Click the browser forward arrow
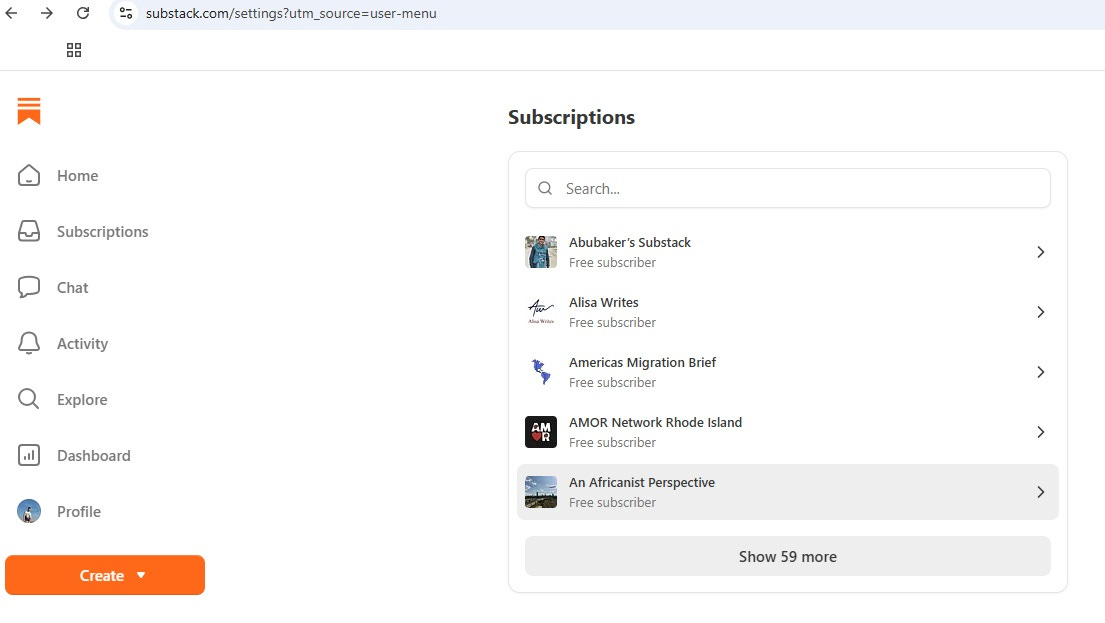The width and height of the screenshot is (1105, 623). [x=47, y=13]
